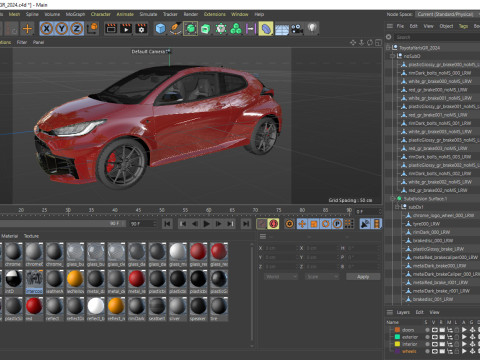Viewport: 480px width, 360px height.
Task: Click the Floor environment icon
Action: (282, 29)
